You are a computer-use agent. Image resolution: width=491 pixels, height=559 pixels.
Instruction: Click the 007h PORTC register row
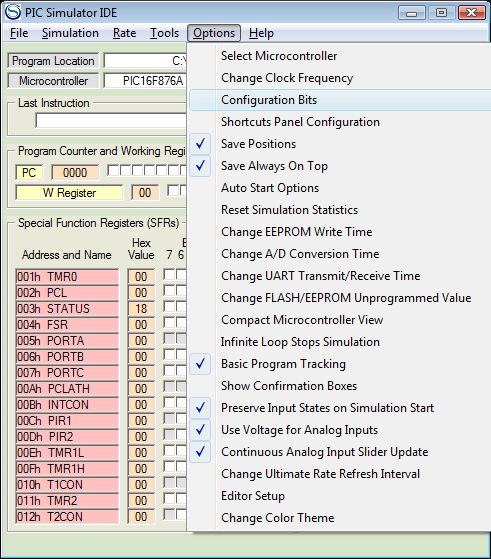[67, 373]
